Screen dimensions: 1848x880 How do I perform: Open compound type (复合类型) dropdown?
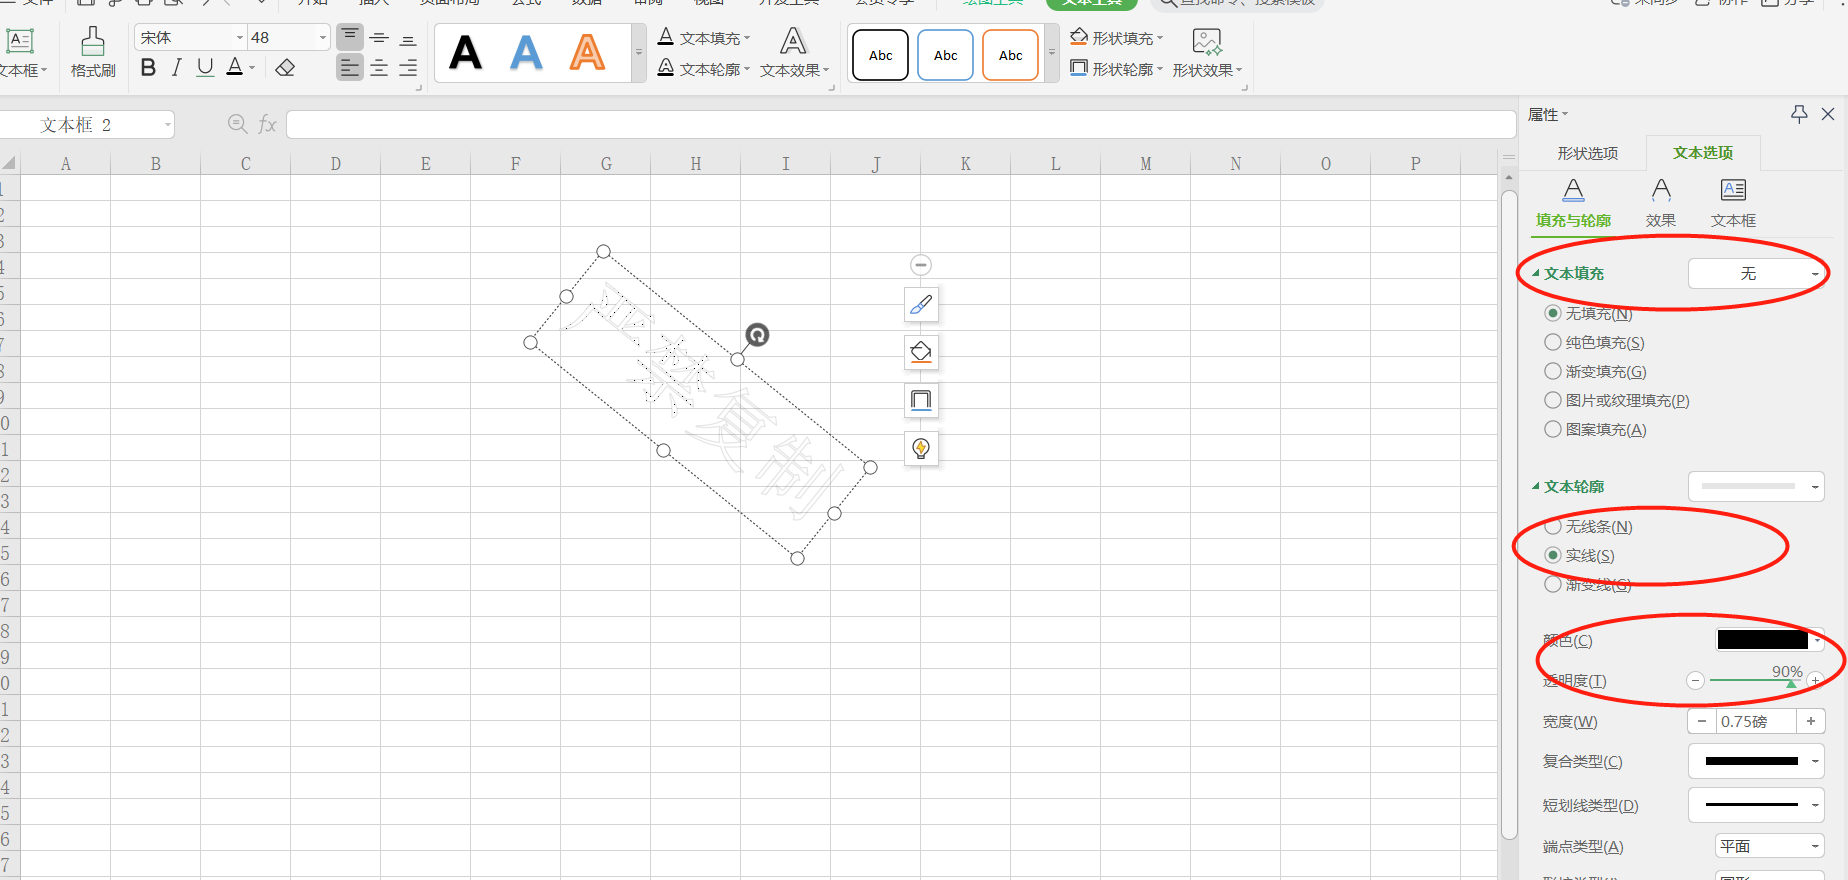[1756, 761]
